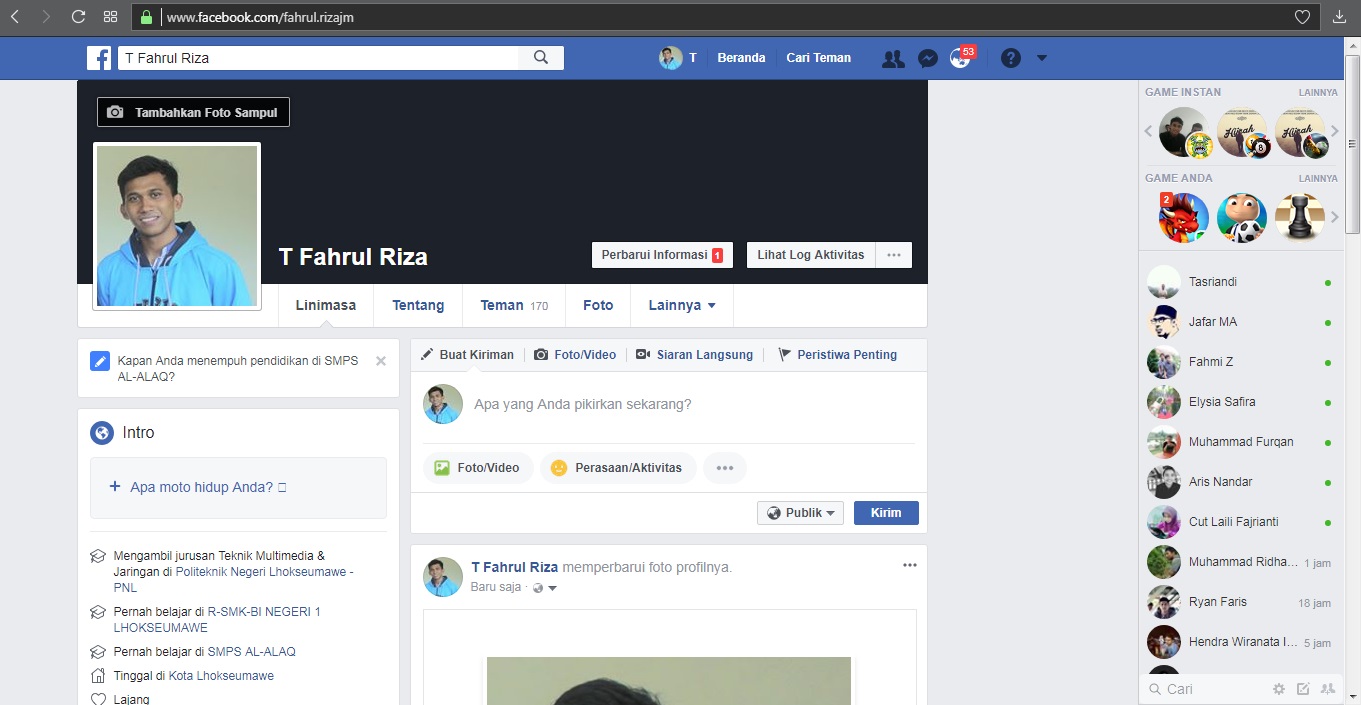
Task: Select the Linimasa tab
Action: pyautogui.click(x=326, y=305)
